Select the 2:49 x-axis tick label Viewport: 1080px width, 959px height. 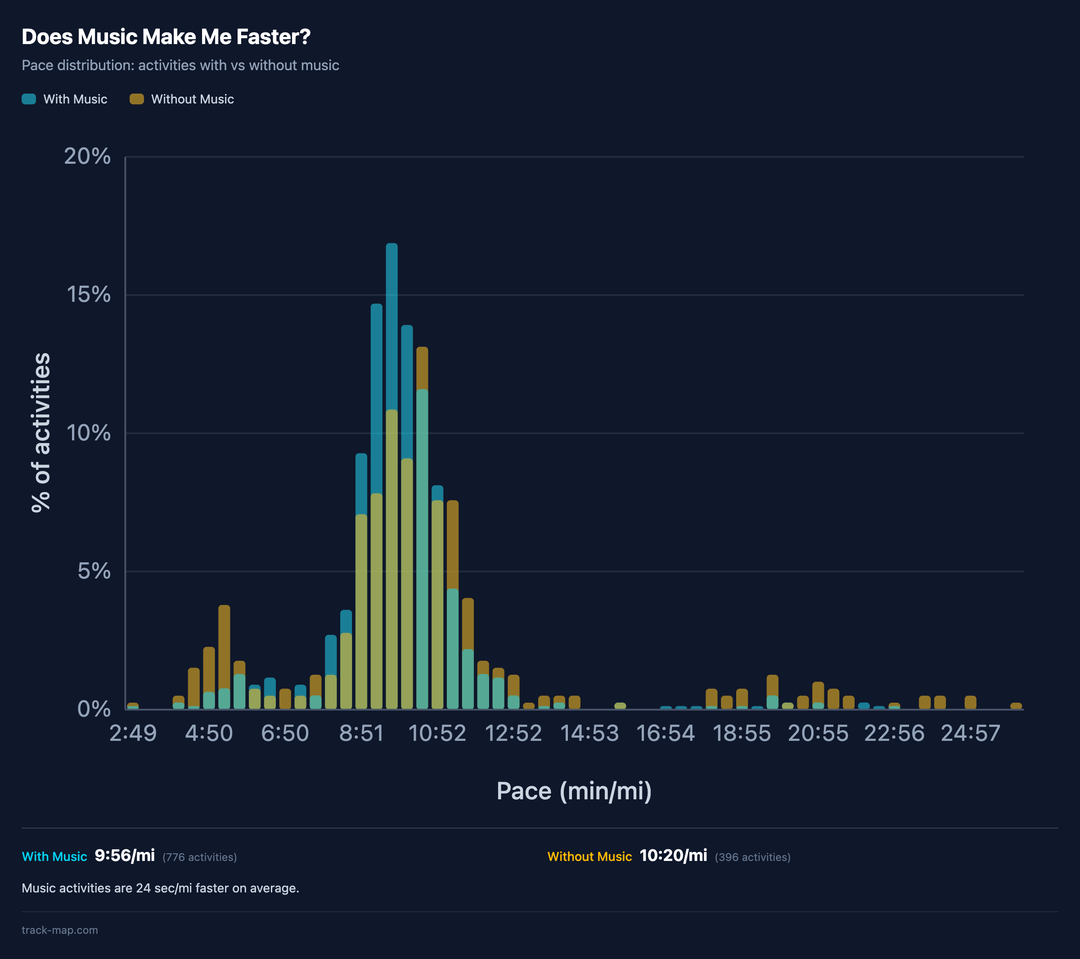[x=133, y=734]
